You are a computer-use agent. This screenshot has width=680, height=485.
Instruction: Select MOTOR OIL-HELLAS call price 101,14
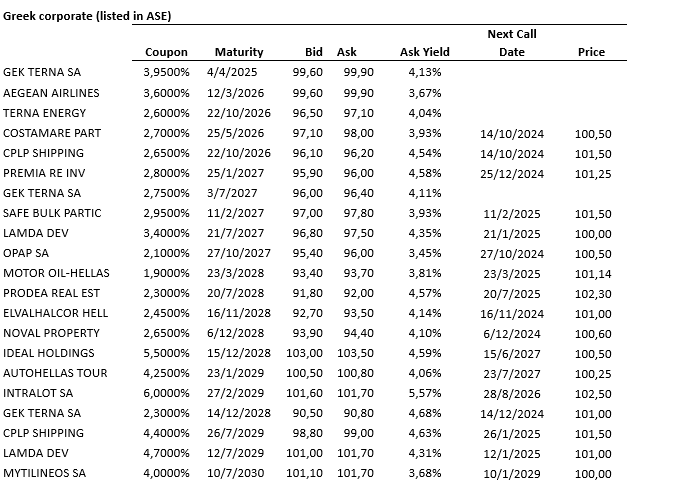[593, 273]
